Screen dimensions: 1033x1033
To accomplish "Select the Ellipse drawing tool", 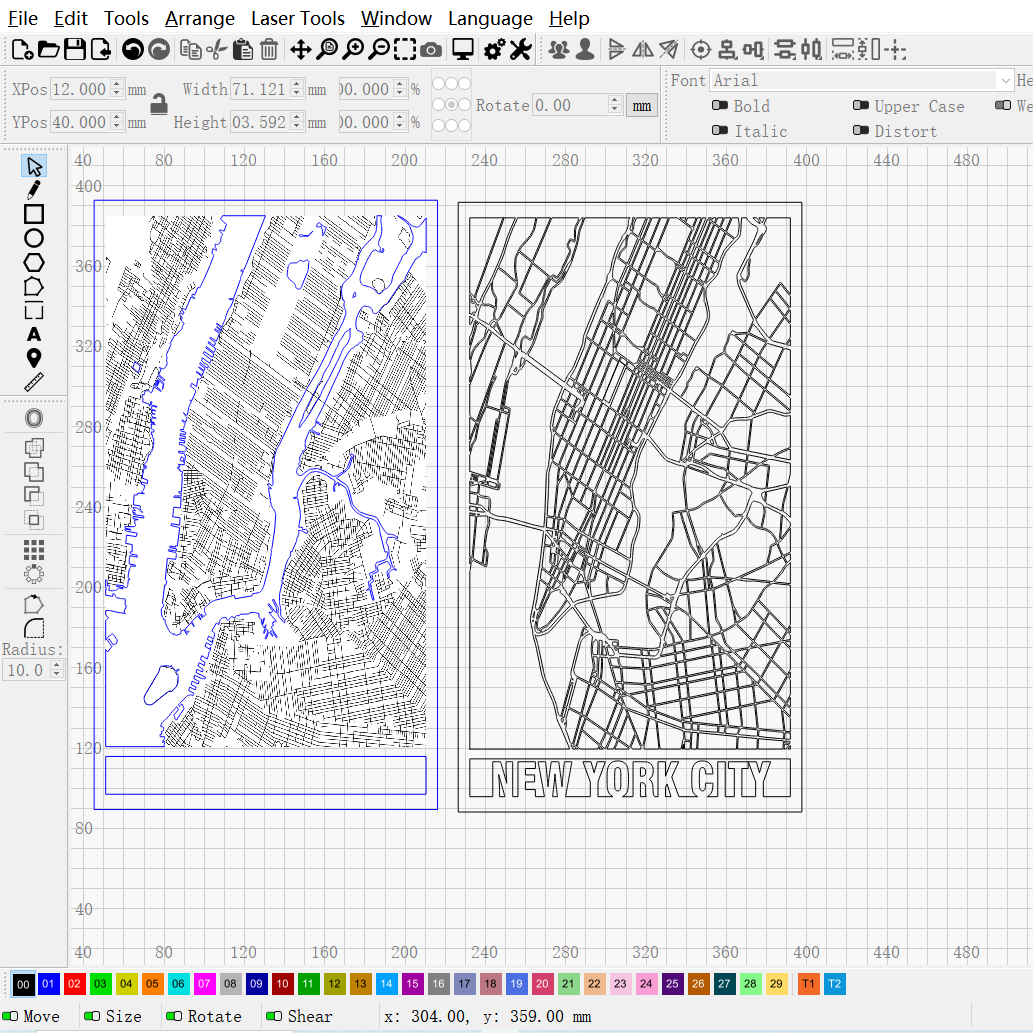I will tap(33, 238).
